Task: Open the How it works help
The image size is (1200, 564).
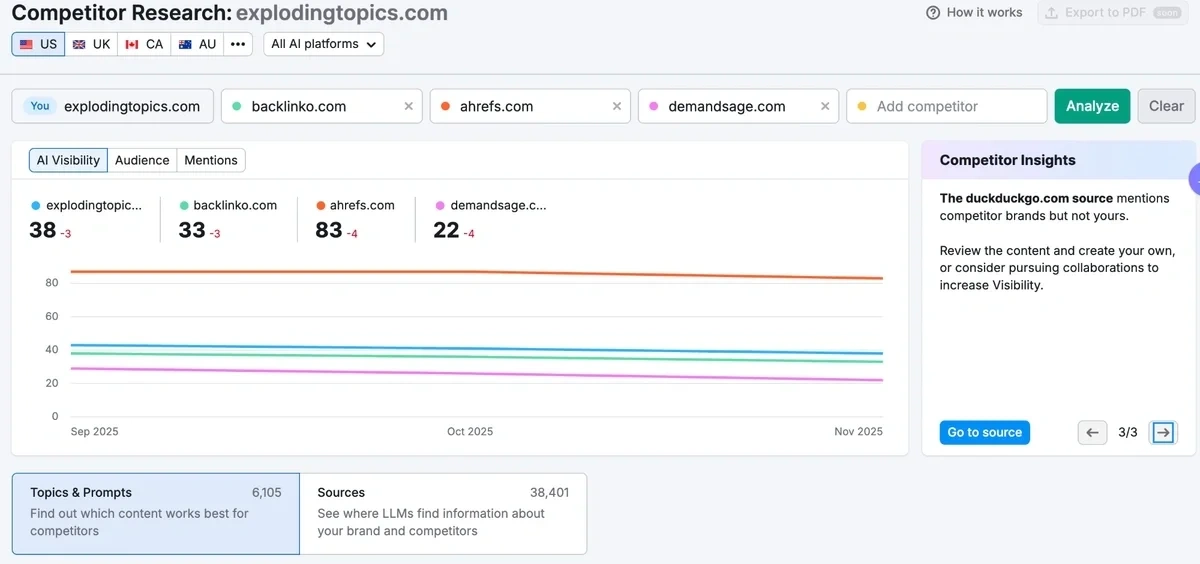Action: pos(974,13)
